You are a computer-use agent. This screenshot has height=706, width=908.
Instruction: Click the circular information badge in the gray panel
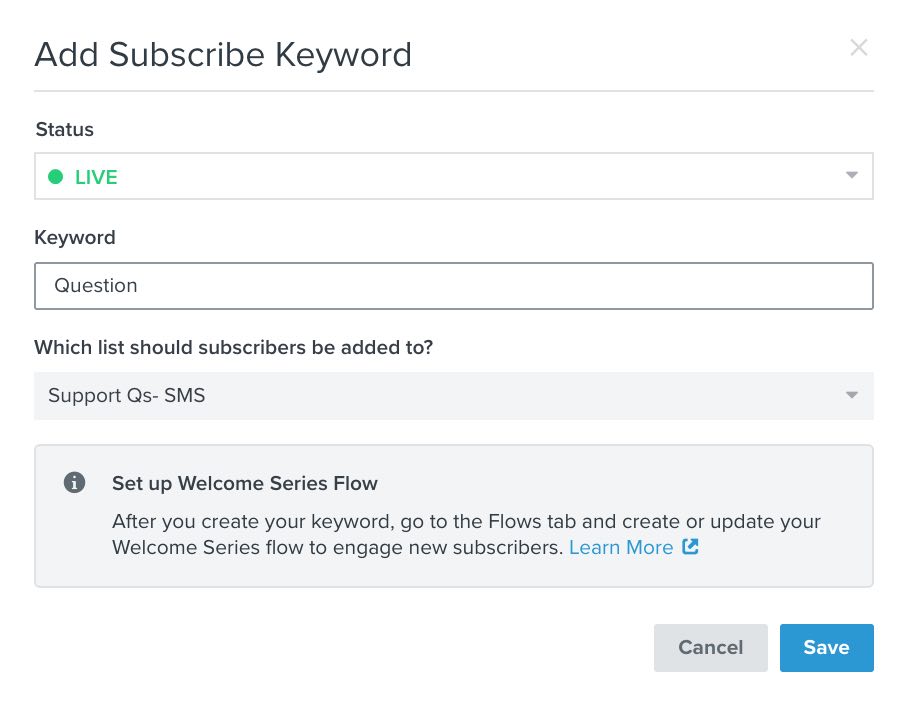point(74,482)
